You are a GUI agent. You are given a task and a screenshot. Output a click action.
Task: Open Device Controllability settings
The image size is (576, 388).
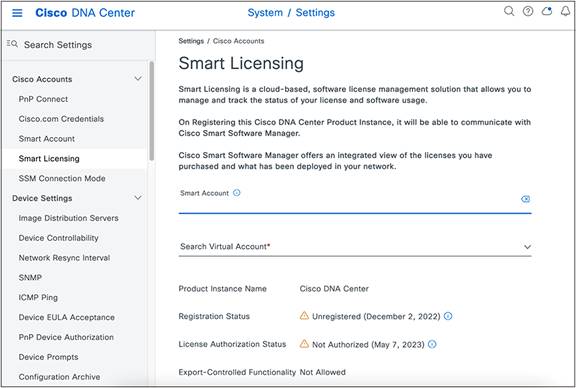(59, 238)
